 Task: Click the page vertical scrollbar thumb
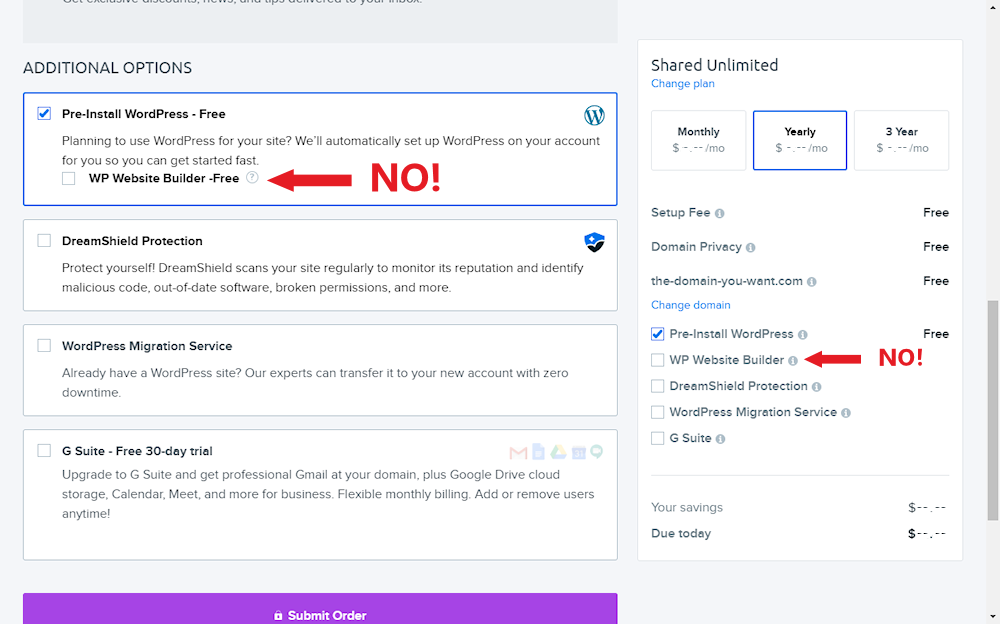click(992, 410)
